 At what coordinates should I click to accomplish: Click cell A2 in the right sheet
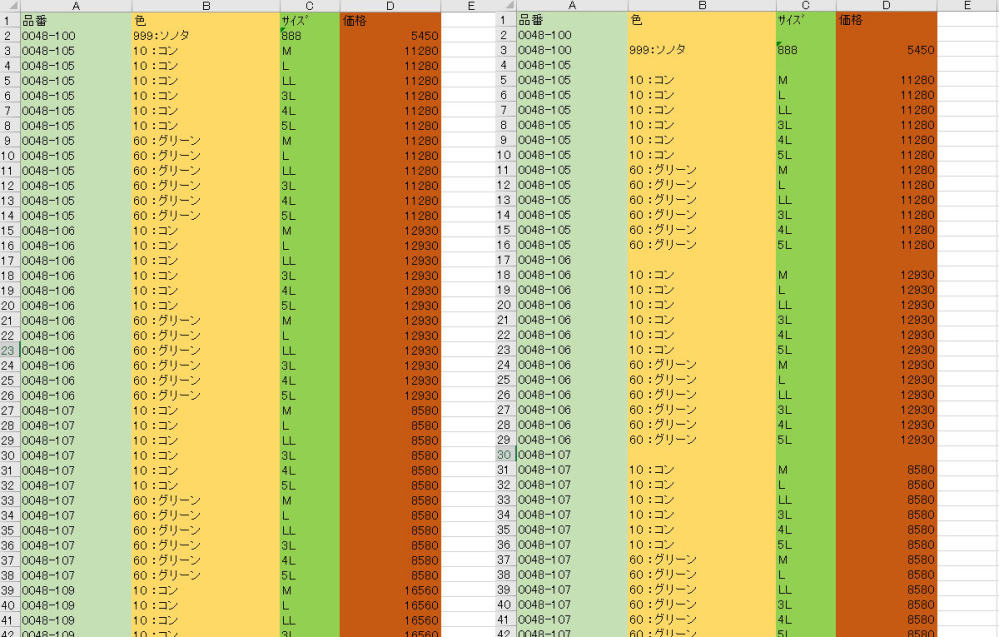coord(571,35)
